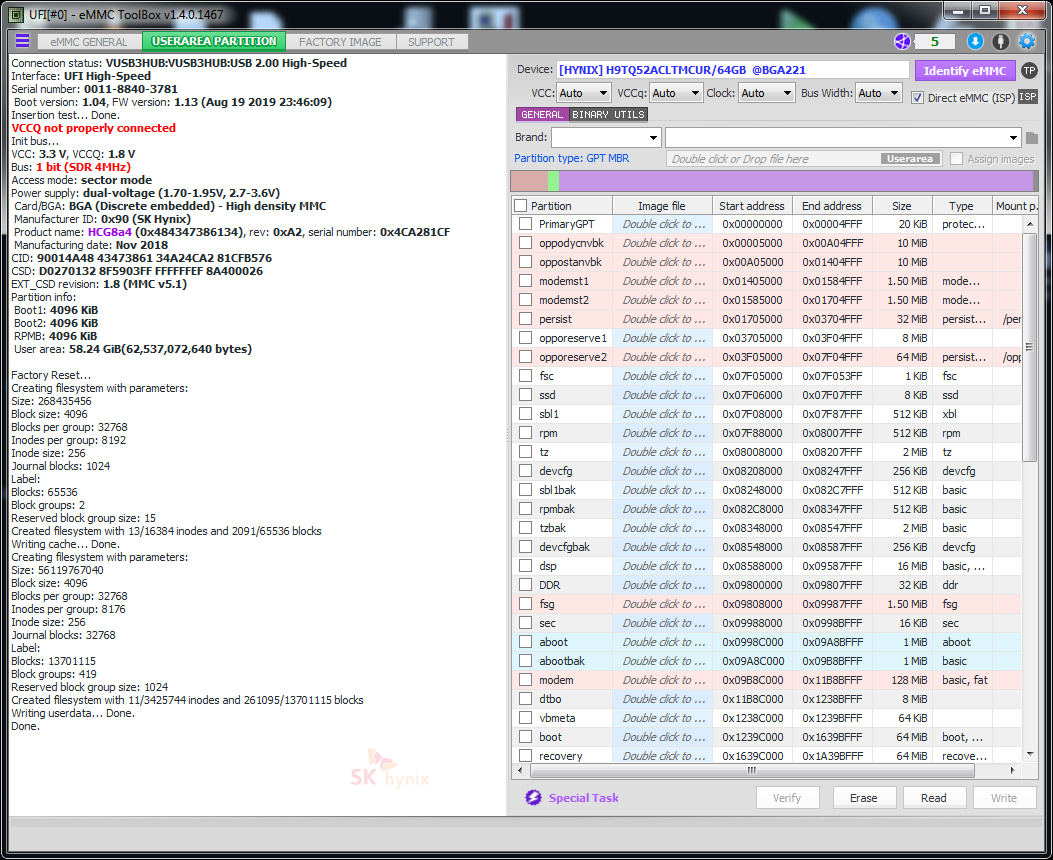Screen dimensions: 1053x860
Task: Check the persist partition checkbox
Action: tap(526, 319)
